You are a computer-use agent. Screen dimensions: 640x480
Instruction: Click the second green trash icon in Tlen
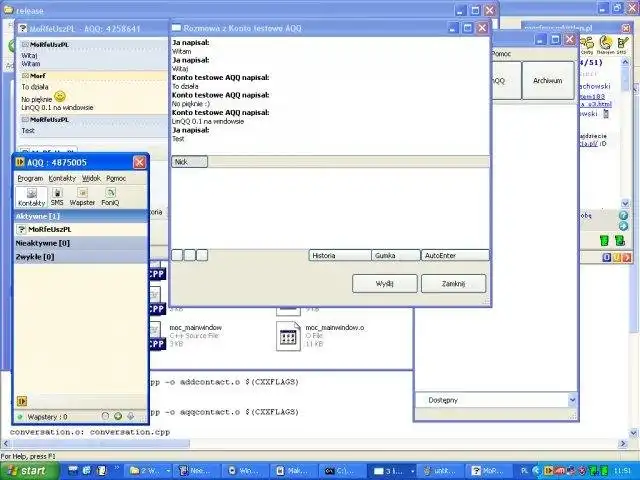click(620, 240)
